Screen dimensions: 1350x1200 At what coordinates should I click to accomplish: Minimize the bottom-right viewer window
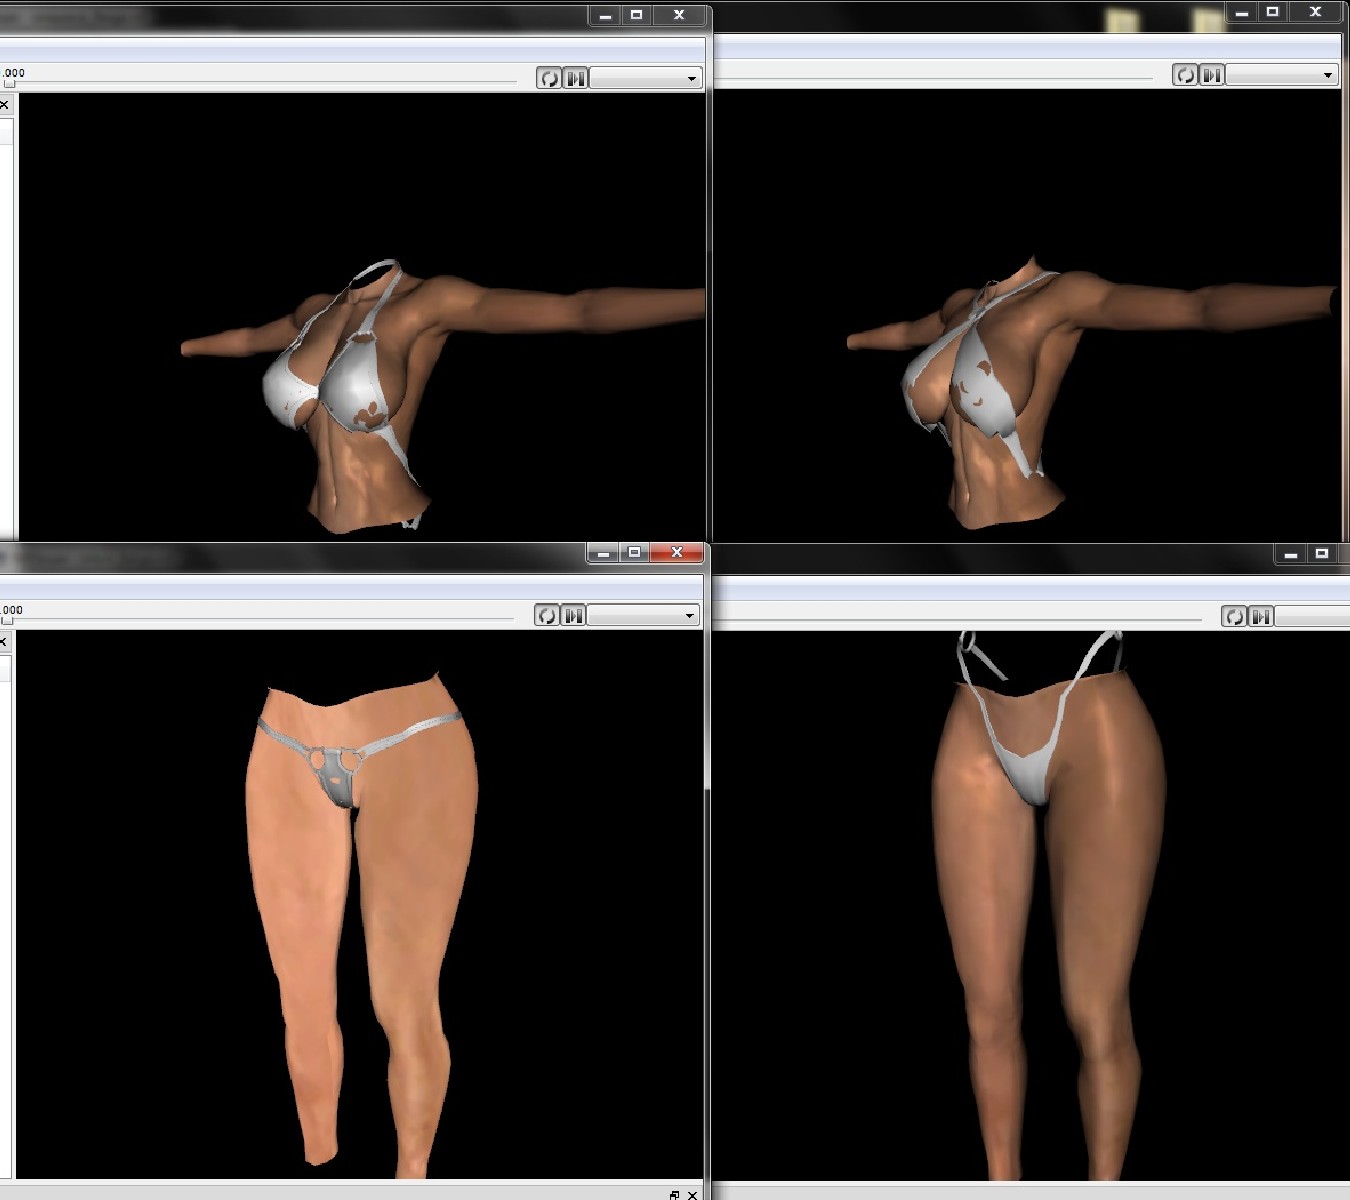click(x=1291, y=554)
